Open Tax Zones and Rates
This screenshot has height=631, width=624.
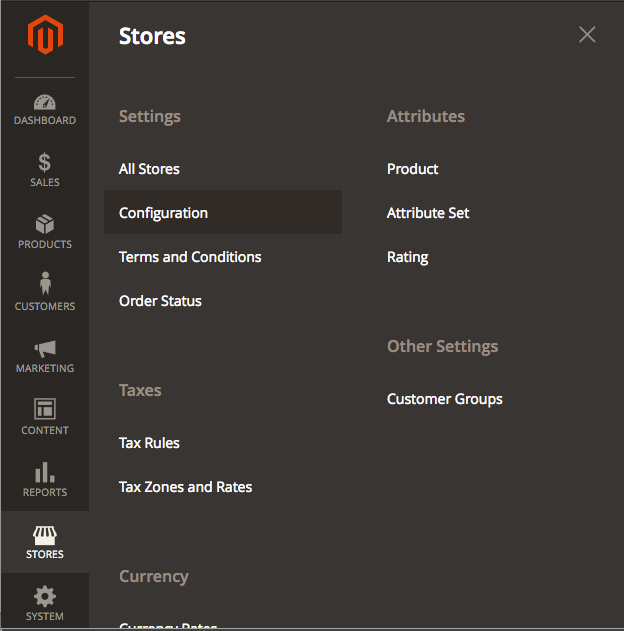coord(185,487)
